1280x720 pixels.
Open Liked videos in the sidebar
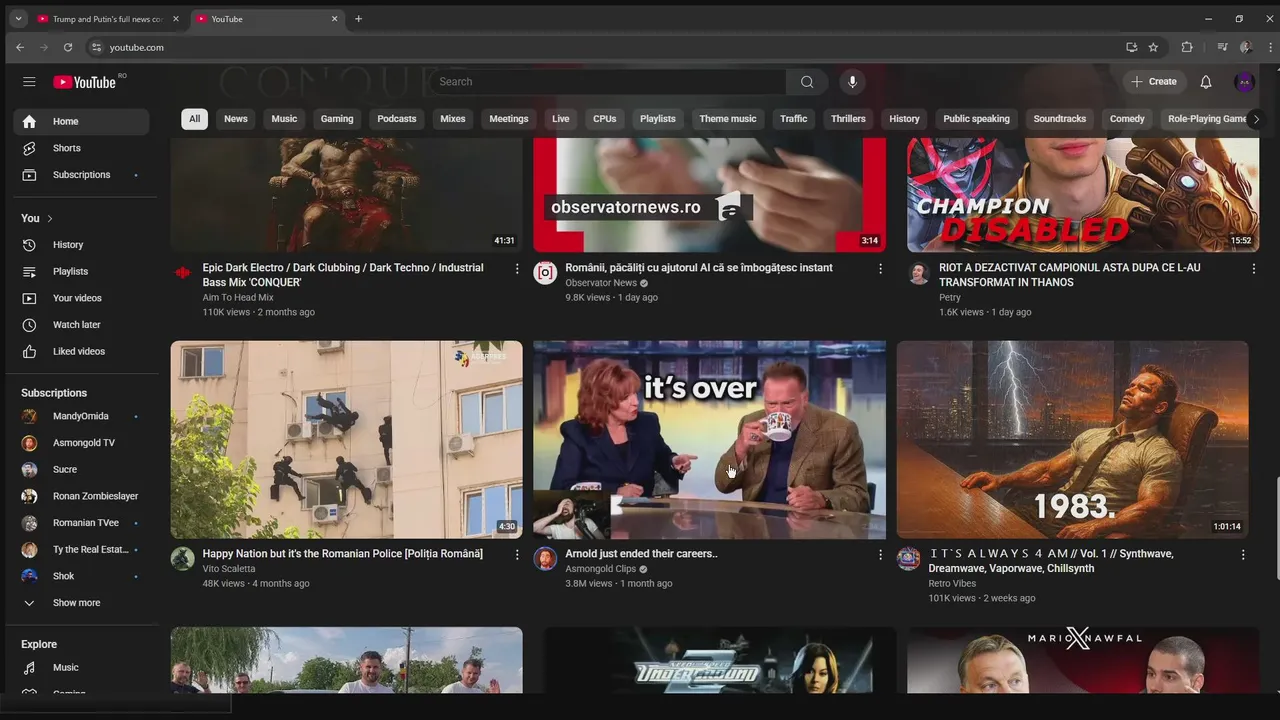(80, 352)
